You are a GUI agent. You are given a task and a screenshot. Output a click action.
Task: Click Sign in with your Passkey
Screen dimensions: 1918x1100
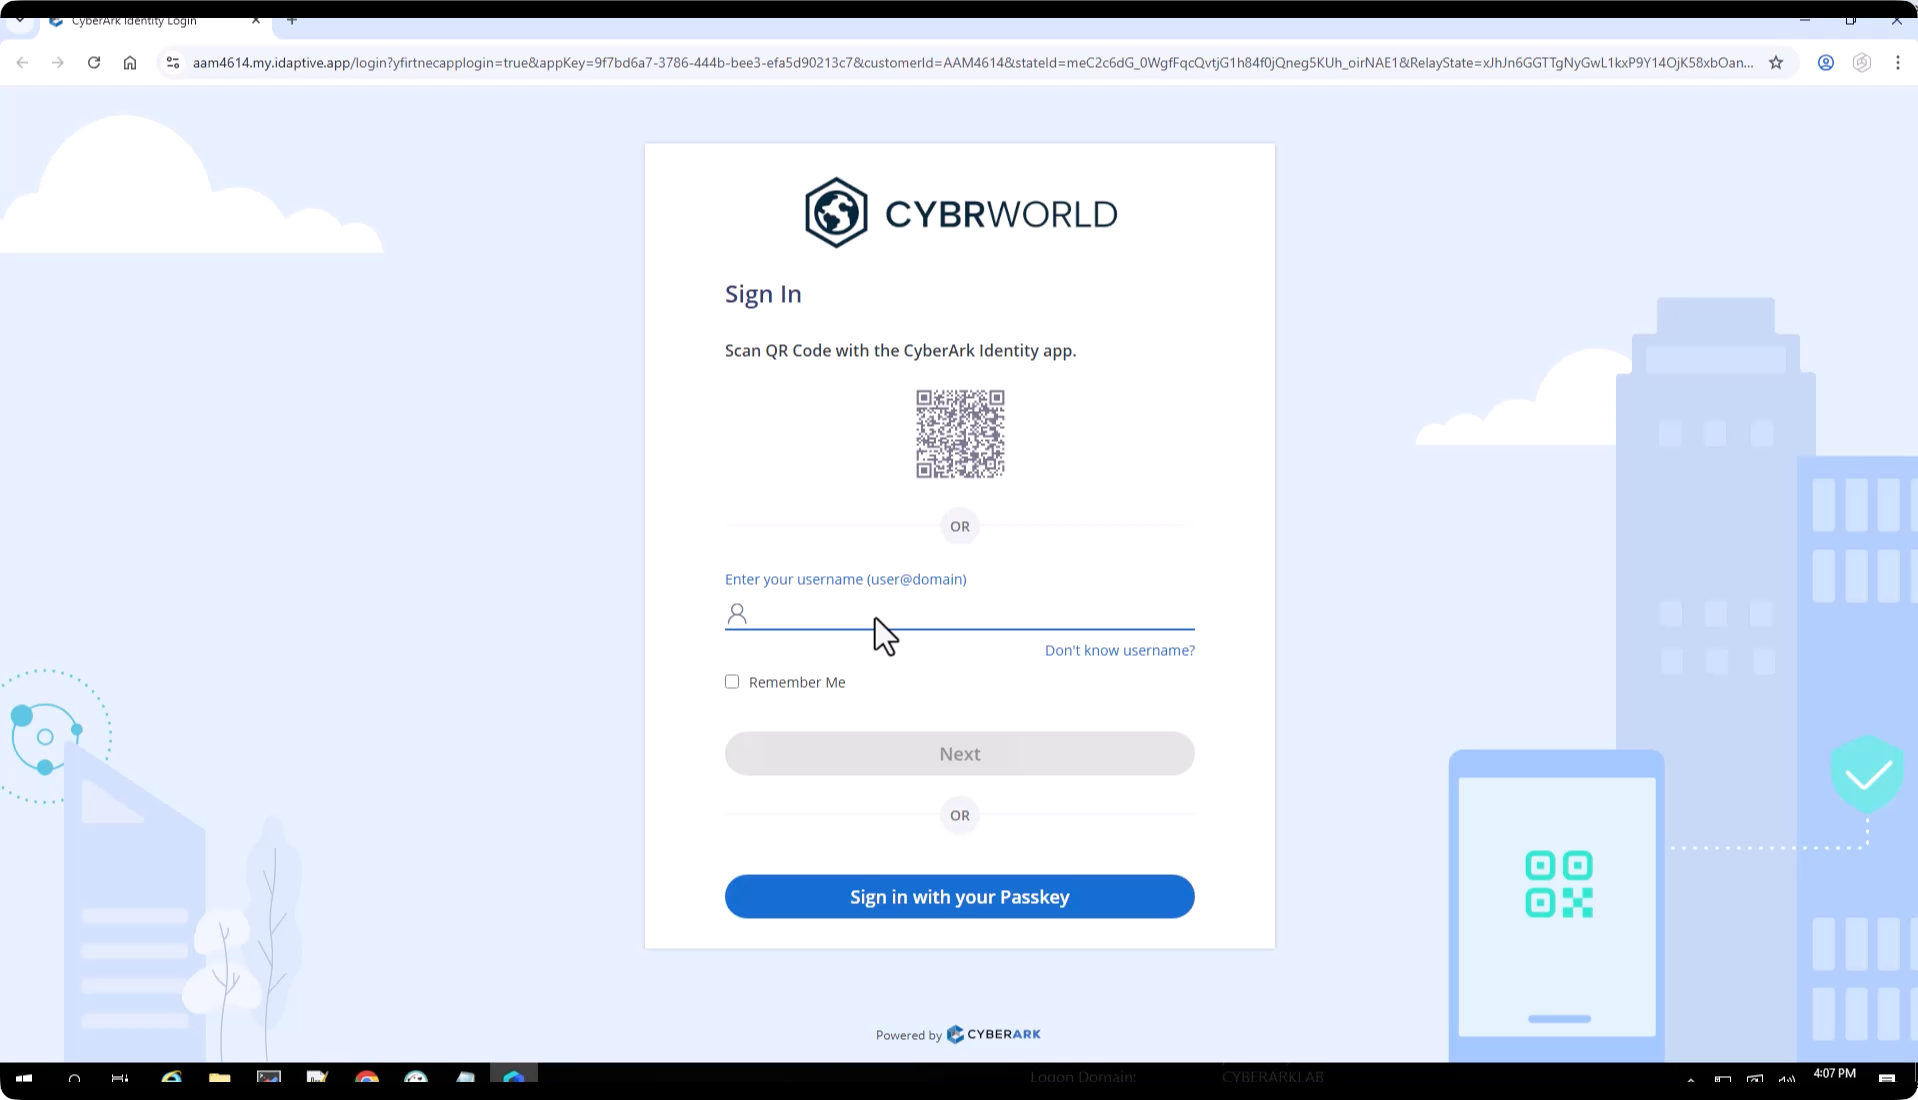coord(960,896)
